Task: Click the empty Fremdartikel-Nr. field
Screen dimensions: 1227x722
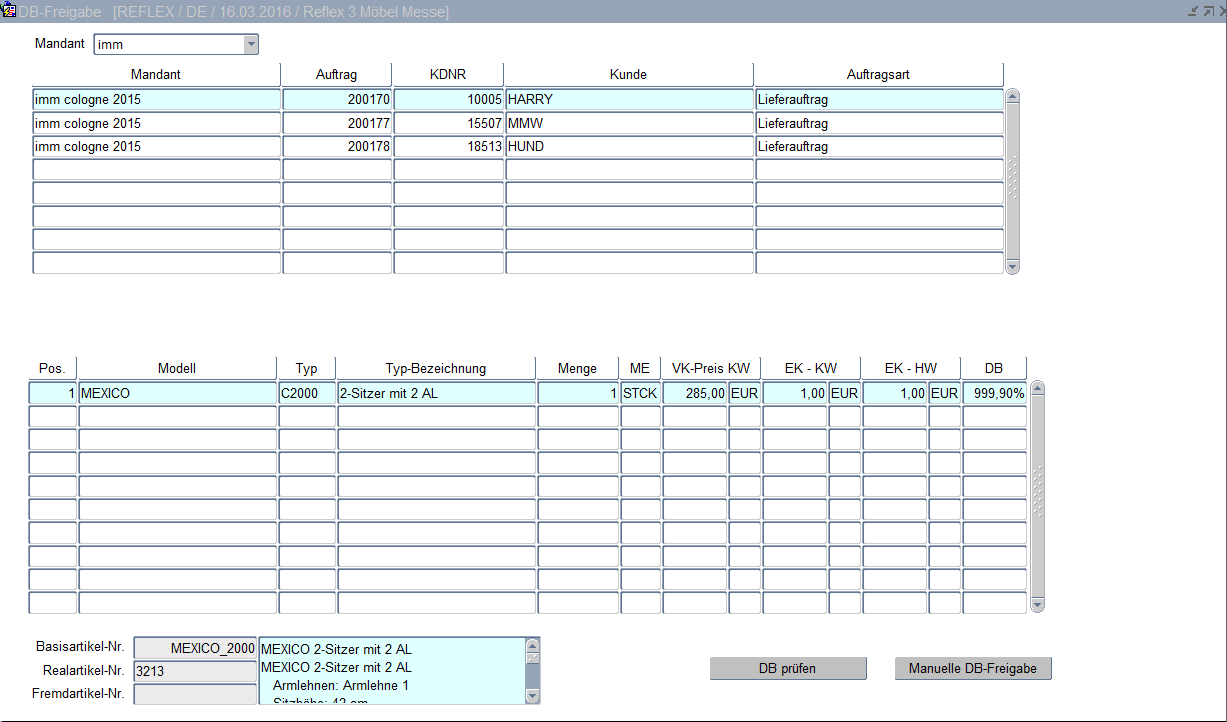Action: click(194, 693)
